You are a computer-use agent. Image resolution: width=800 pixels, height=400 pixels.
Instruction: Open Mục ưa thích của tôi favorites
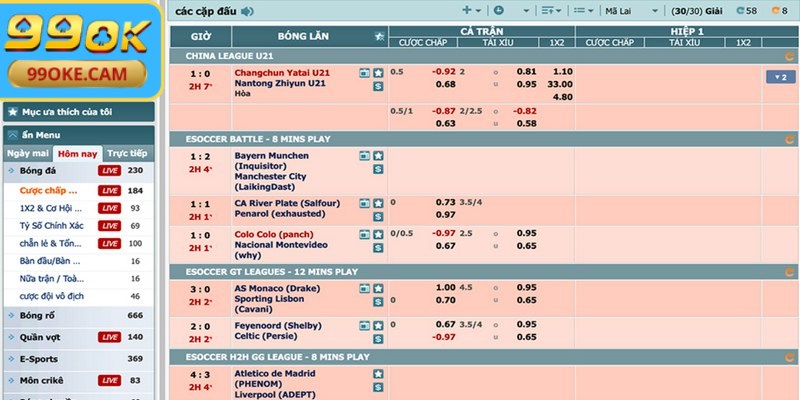coord(79,112)
